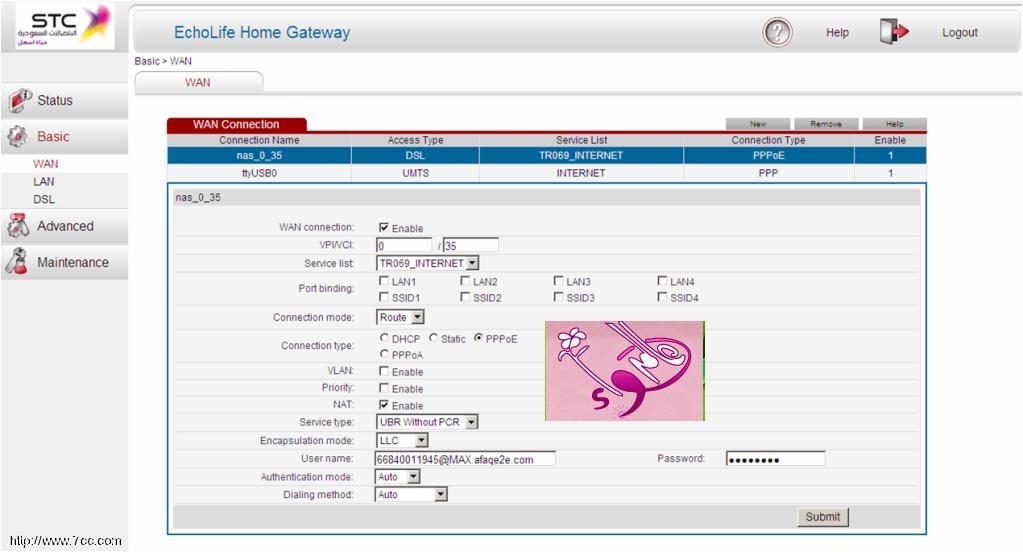Viewport: 1023px width, 552px height.
Task: Select the LAN submenu item
Action: click(44, 181)
